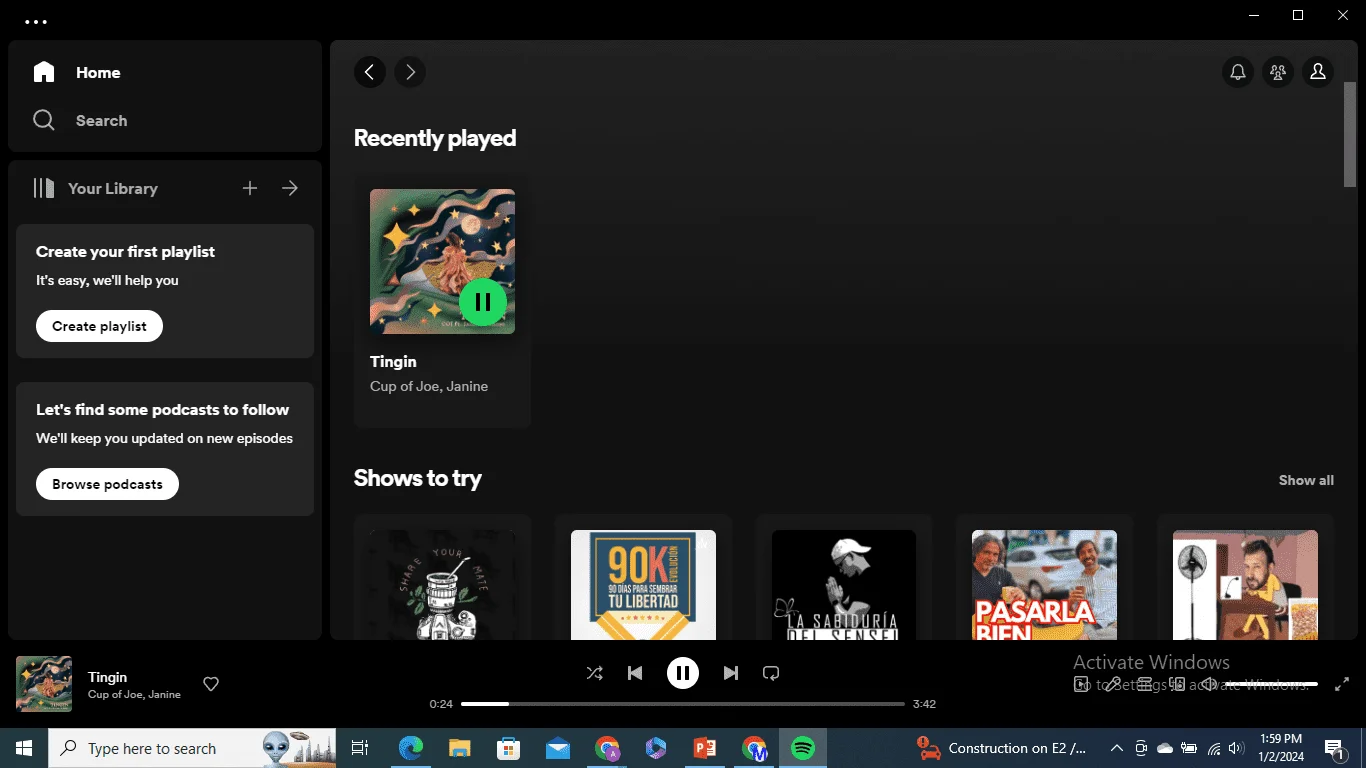Click the Browse podcasts button
Image resolution: width=1366 pixels, height=768 pixels.
pos(107,484)
